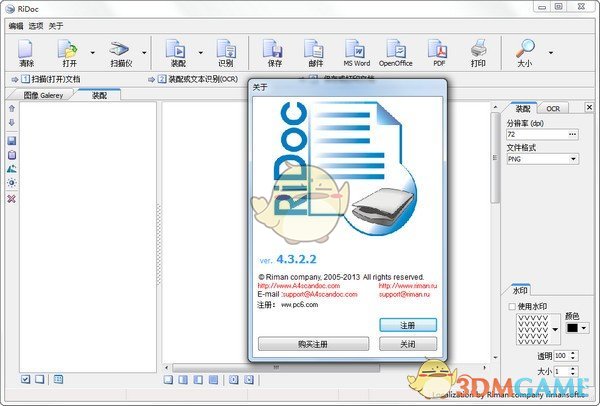
Task: Open the 选项 menu
Action: (x=36, y=26)
